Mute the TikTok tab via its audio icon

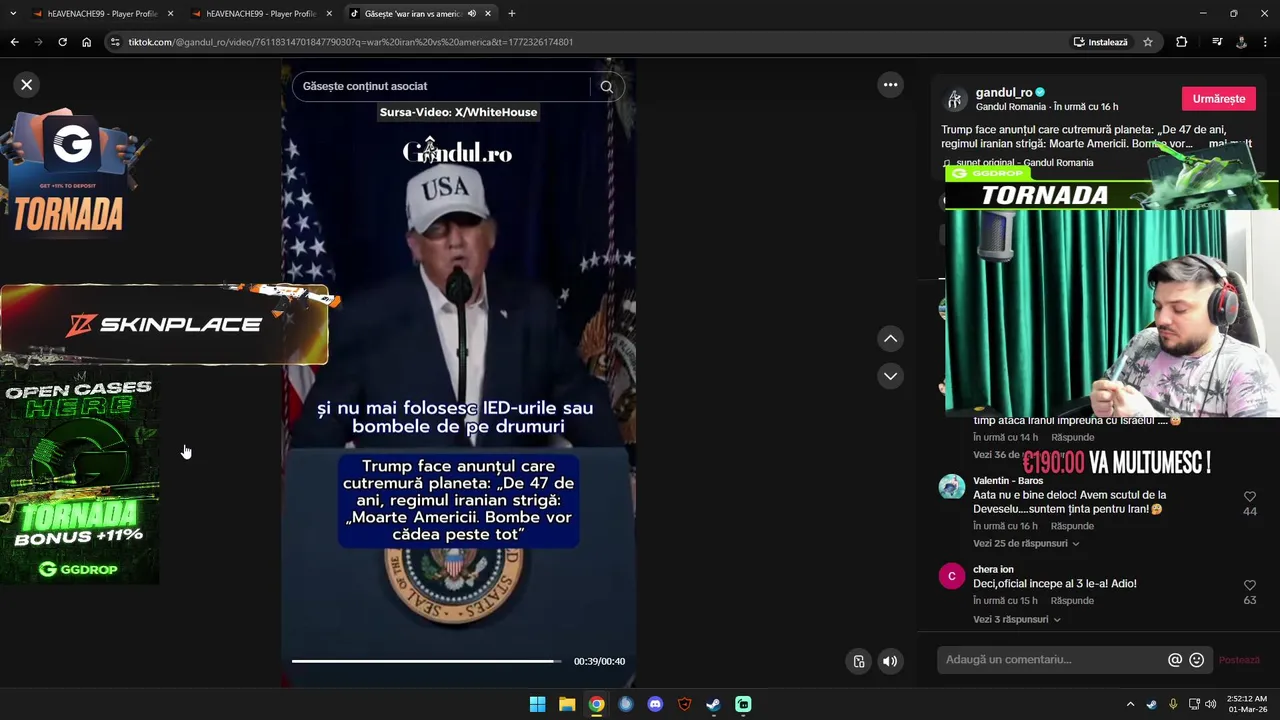(472, 14)
